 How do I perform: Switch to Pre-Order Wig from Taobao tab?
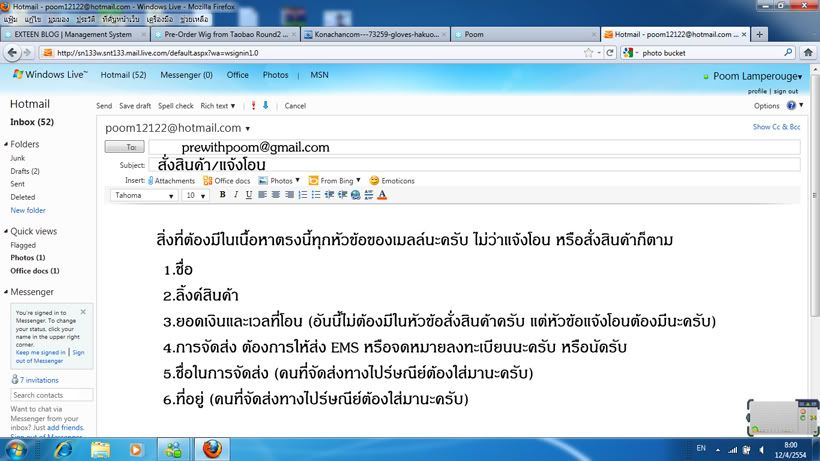point(225,34)
